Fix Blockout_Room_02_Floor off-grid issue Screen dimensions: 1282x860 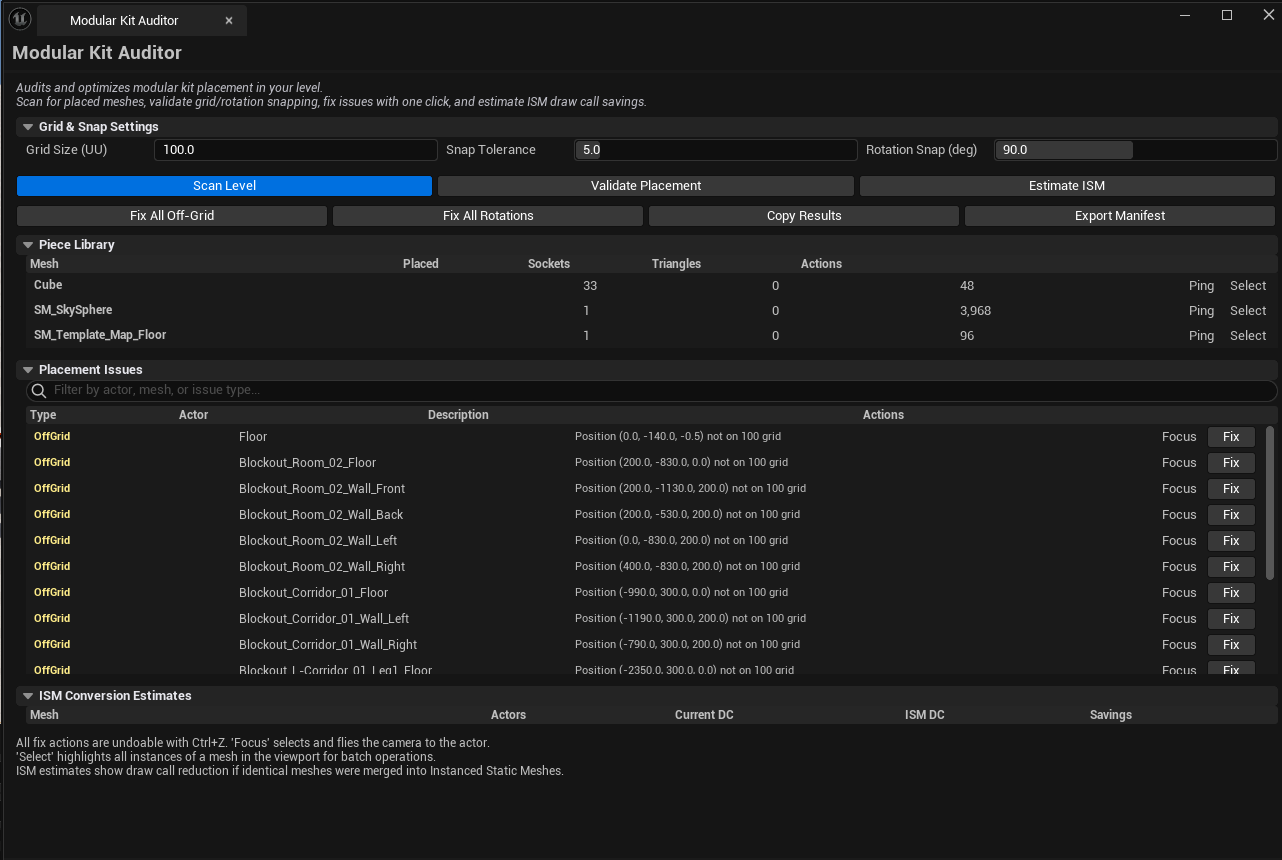[1231, 463]
